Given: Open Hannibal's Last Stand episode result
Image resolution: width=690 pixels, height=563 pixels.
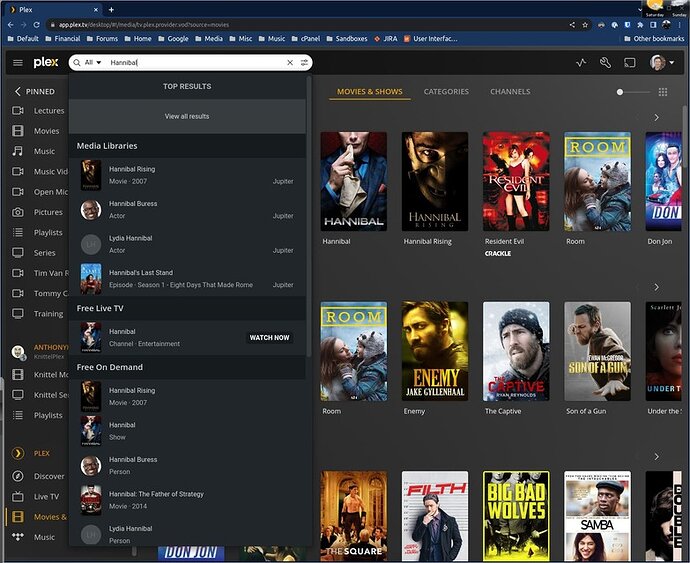Looking at the screenshot, I should (x=187, y=279).
